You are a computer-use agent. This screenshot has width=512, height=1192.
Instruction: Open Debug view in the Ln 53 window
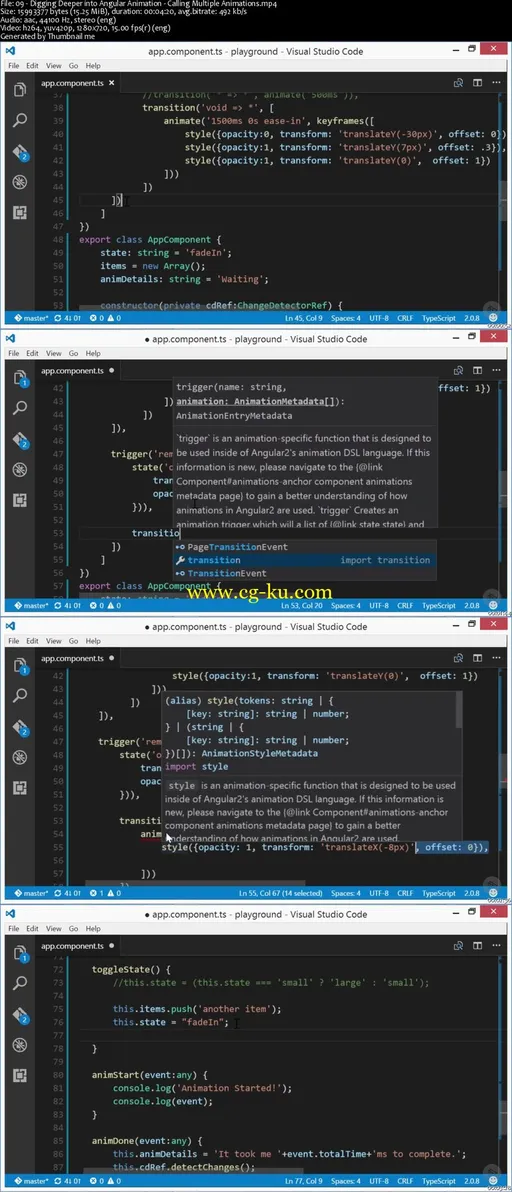pos(20,470)
